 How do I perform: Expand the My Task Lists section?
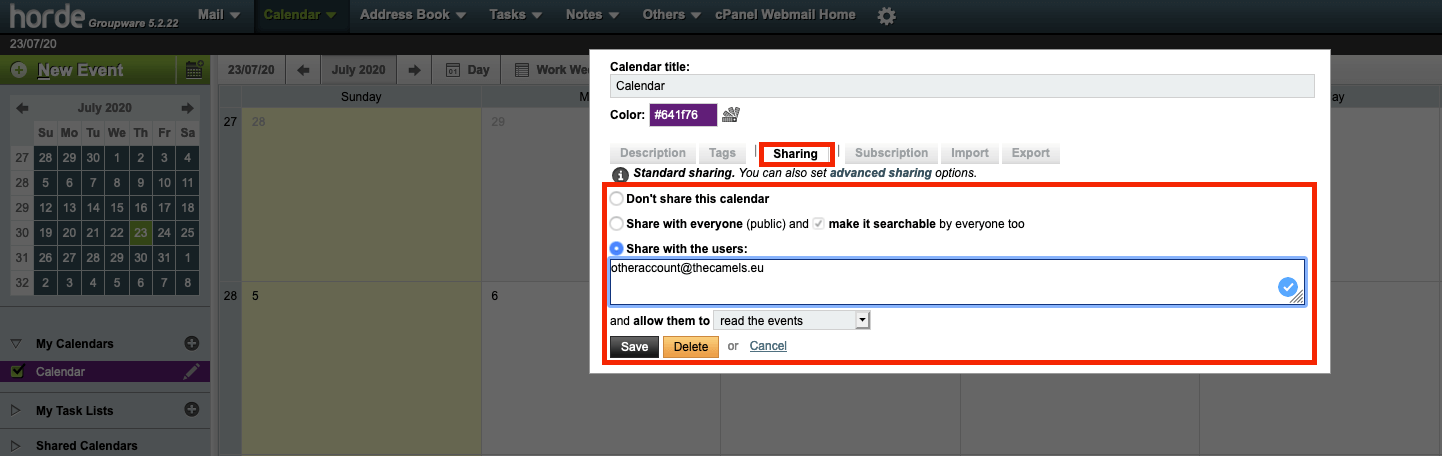click(x=16, y=410)
